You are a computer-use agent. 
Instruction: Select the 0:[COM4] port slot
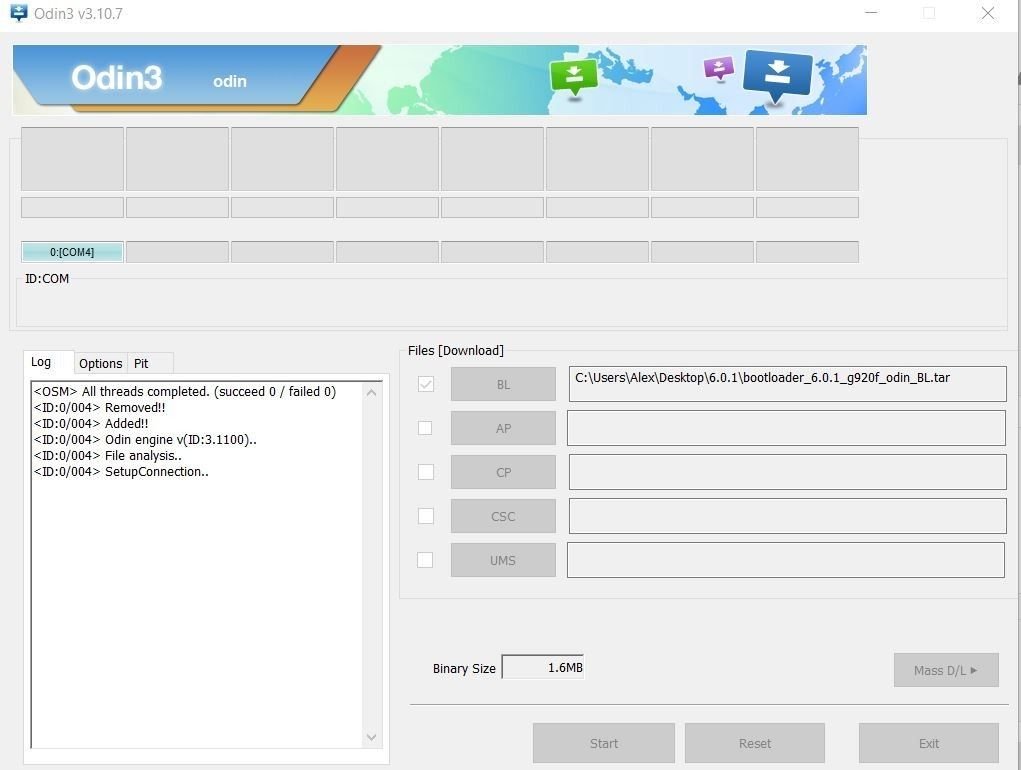point(72,252)
